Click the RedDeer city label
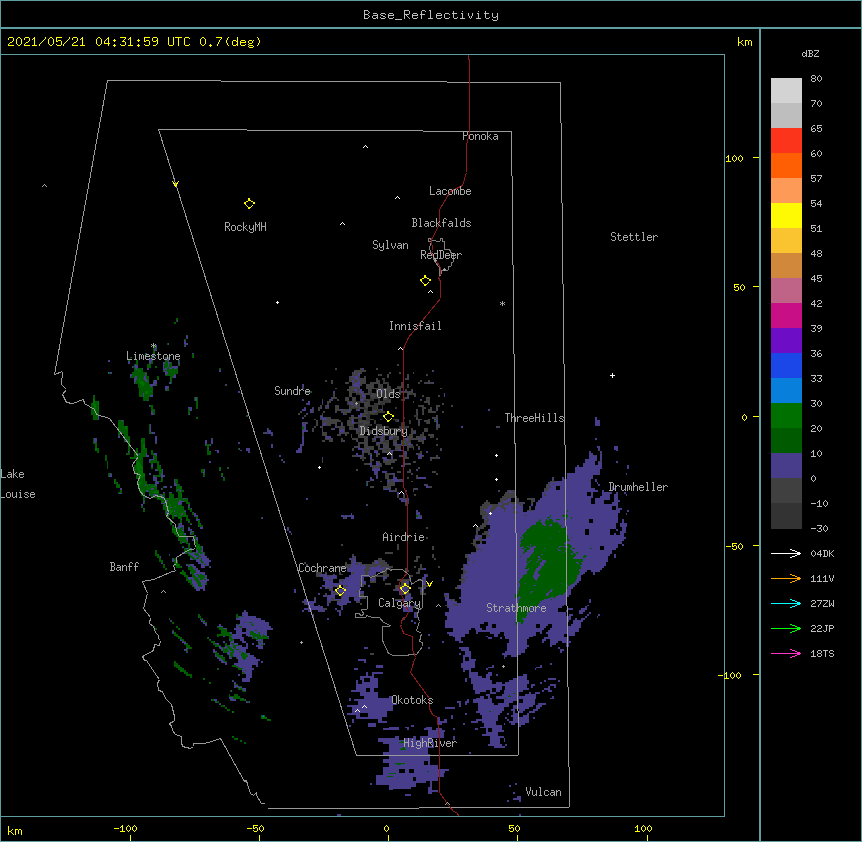The height and width of the screenshot is (842, 862). coord(441,255)
